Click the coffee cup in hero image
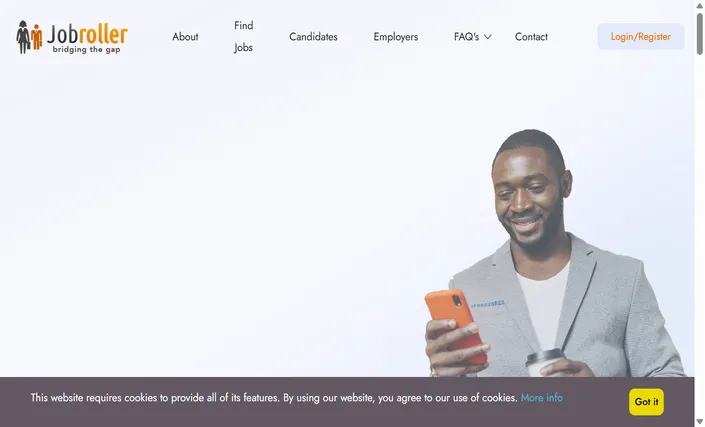Image resolution: width=705 pixels, height=427 pixels. (x=545, y=362)
